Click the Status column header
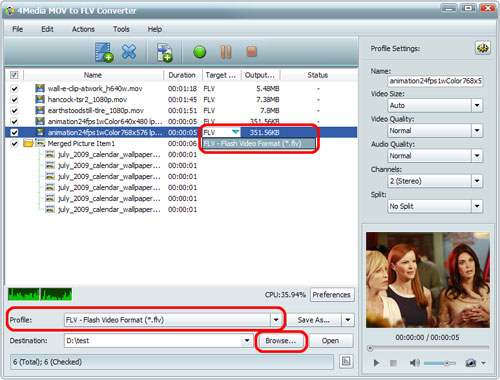The height and width of the screenshot is (380, 500). [318, 75]
